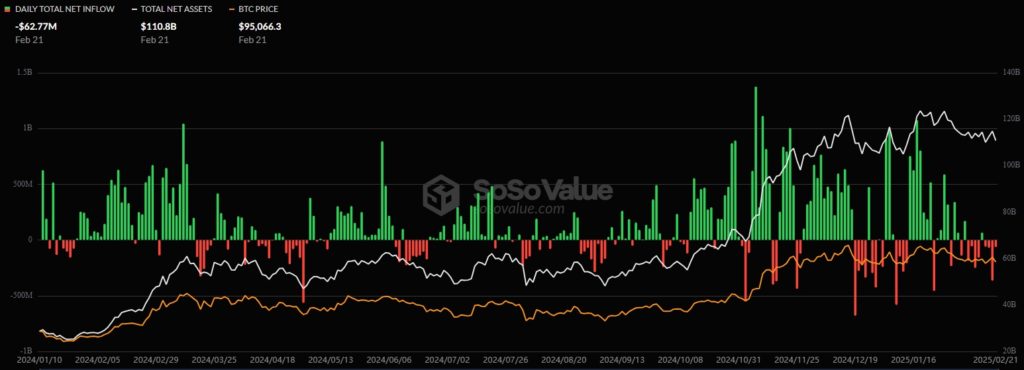The image size is (1024, 370).
Task: Click the 1B left axis label
Action: click(28, 129)
